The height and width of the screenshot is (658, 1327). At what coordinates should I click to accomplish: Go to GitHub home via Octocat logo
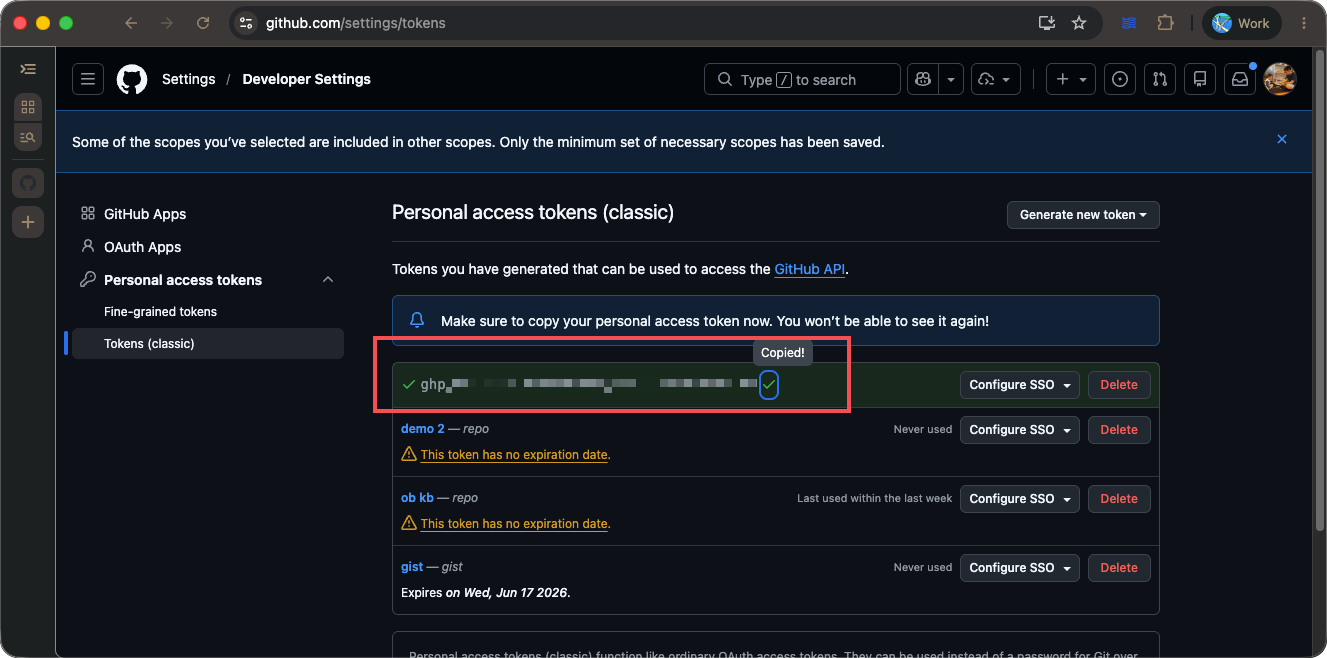(132, 79)
